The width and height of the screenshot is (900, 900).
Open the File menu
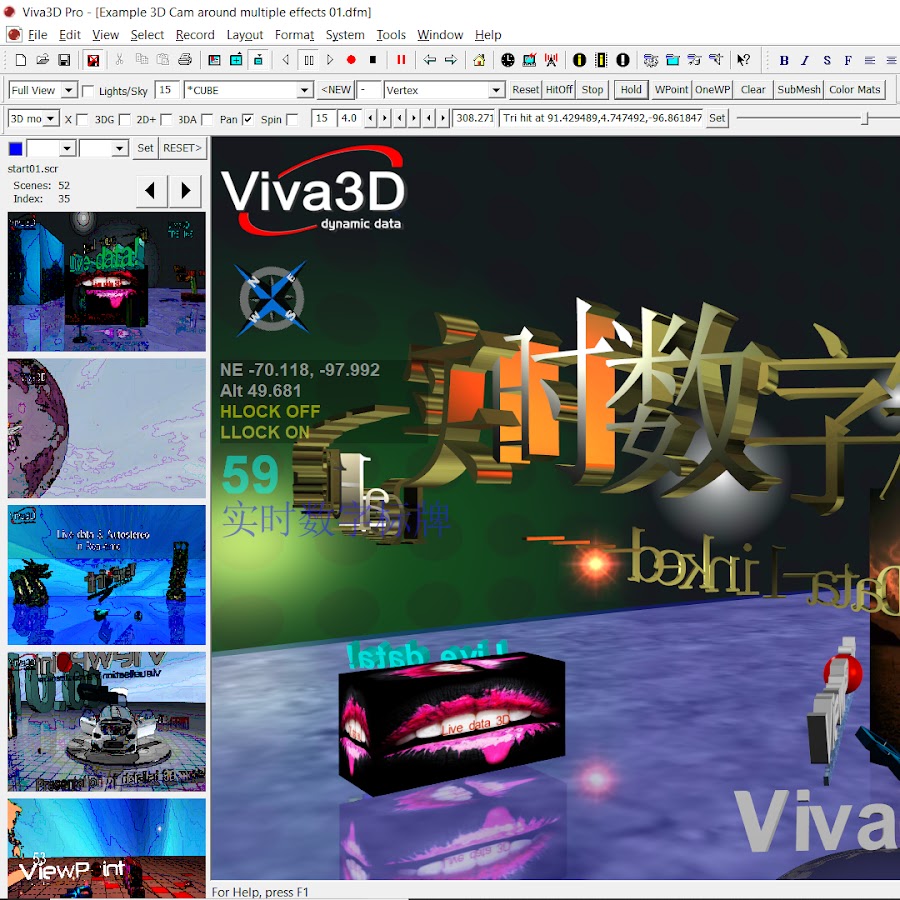point(37,35)
